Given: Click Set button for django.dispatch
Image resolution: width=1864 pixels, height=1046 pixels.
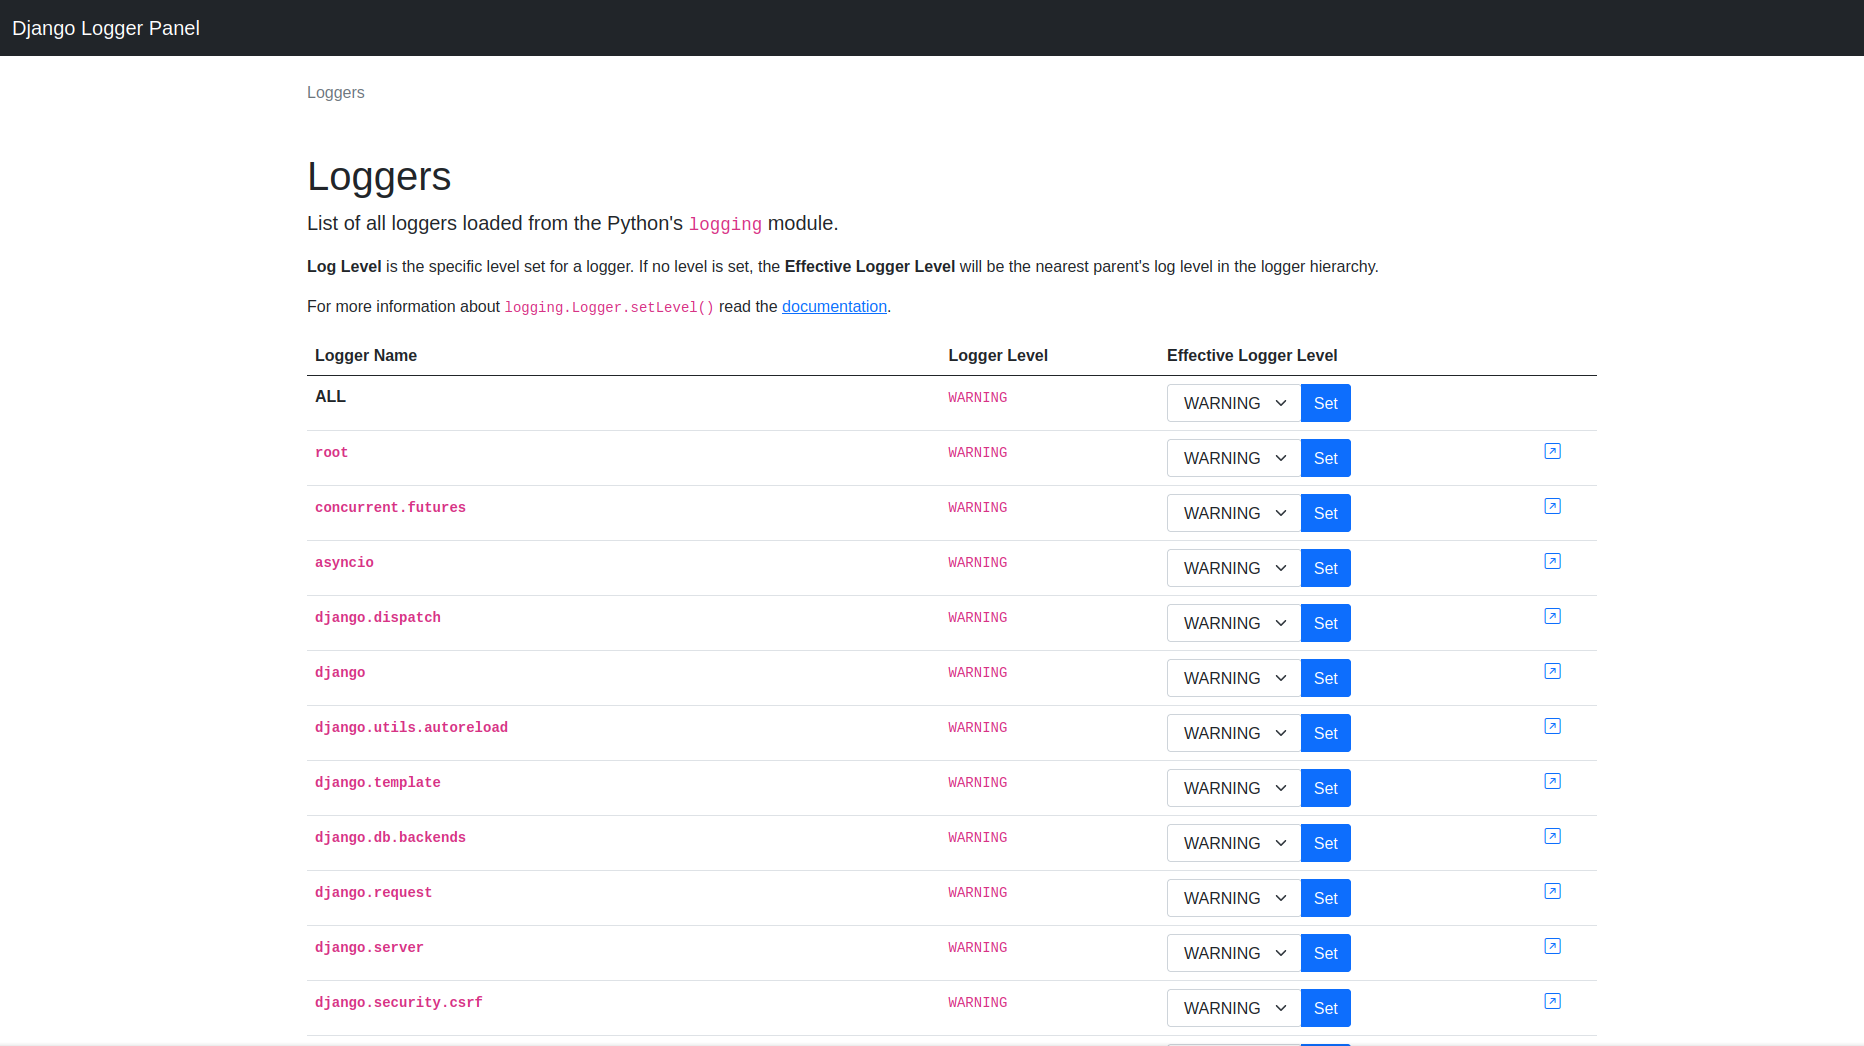Looking at the screenshot, I should point(1326,623).
